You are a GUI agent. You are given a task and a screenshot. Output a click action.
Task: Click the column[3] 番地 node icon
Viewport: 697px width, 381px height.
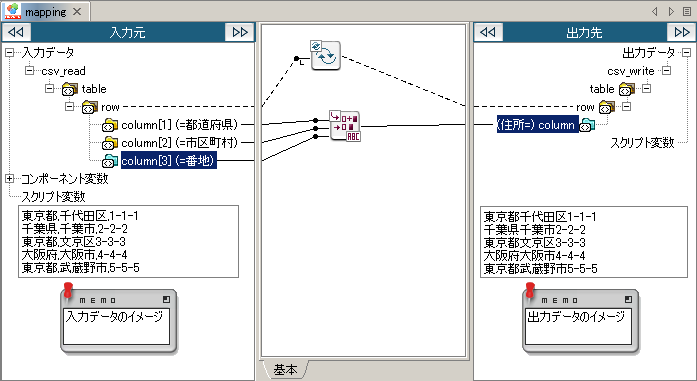110,161
